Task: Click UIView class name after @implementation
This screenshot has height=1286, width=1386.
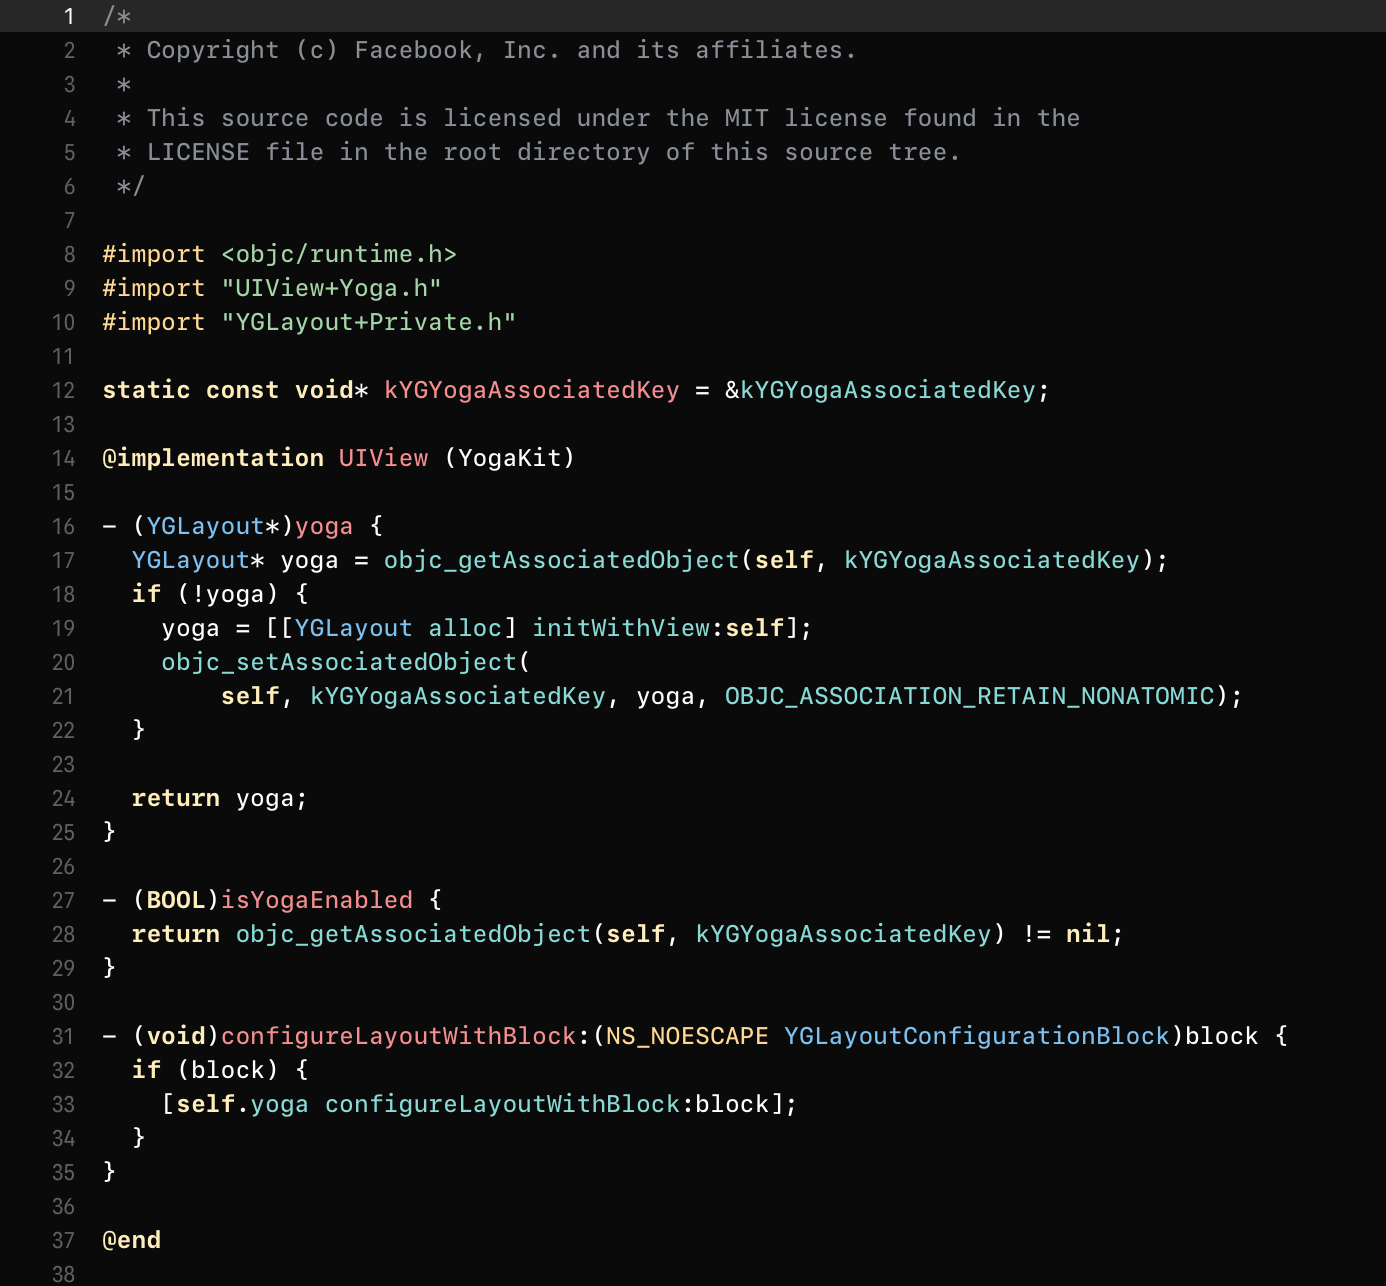Action: pos(383,458)
